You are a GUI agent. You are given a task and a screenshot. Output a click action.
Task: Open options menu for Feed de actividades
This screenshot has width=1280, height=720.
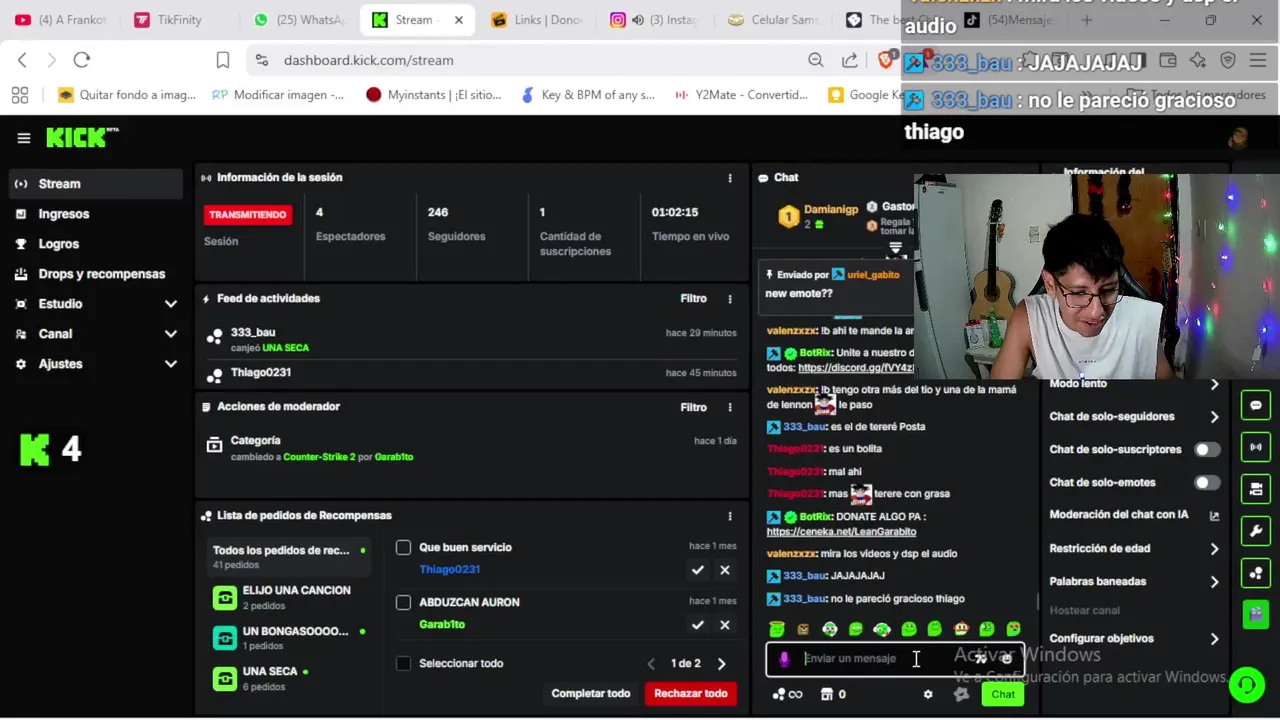point(730,299)
